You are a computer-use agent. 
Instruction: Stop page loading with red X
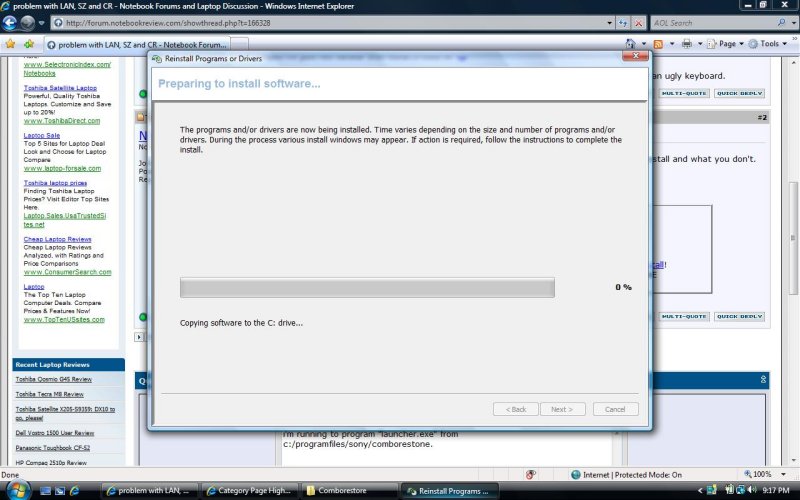pyautogui.click(x=638, y=23)
